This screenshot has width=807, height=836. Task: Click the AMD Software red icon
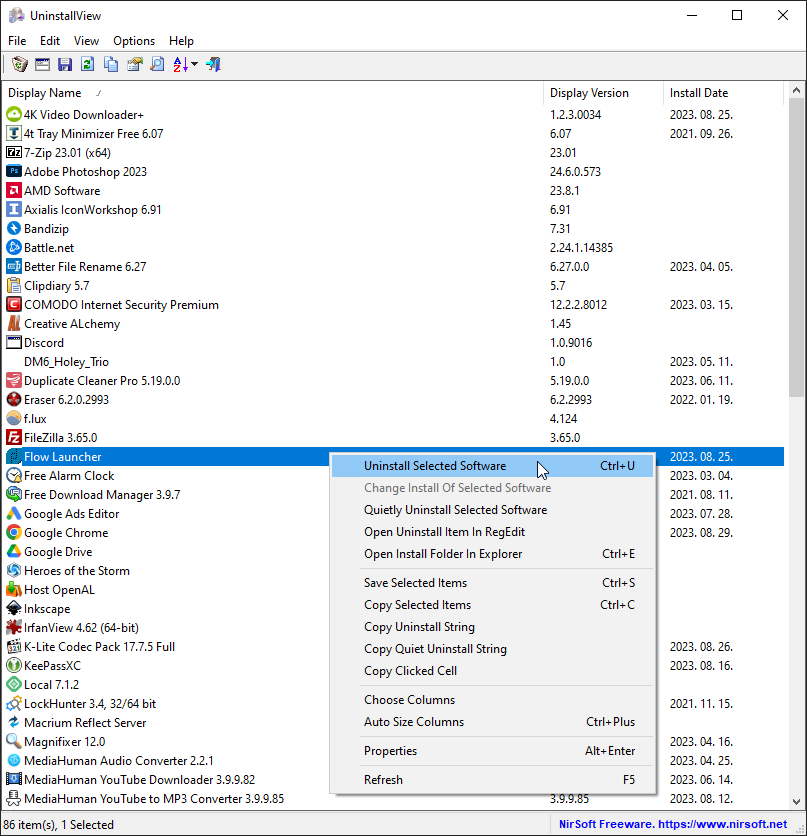click(x=14, y=190)
